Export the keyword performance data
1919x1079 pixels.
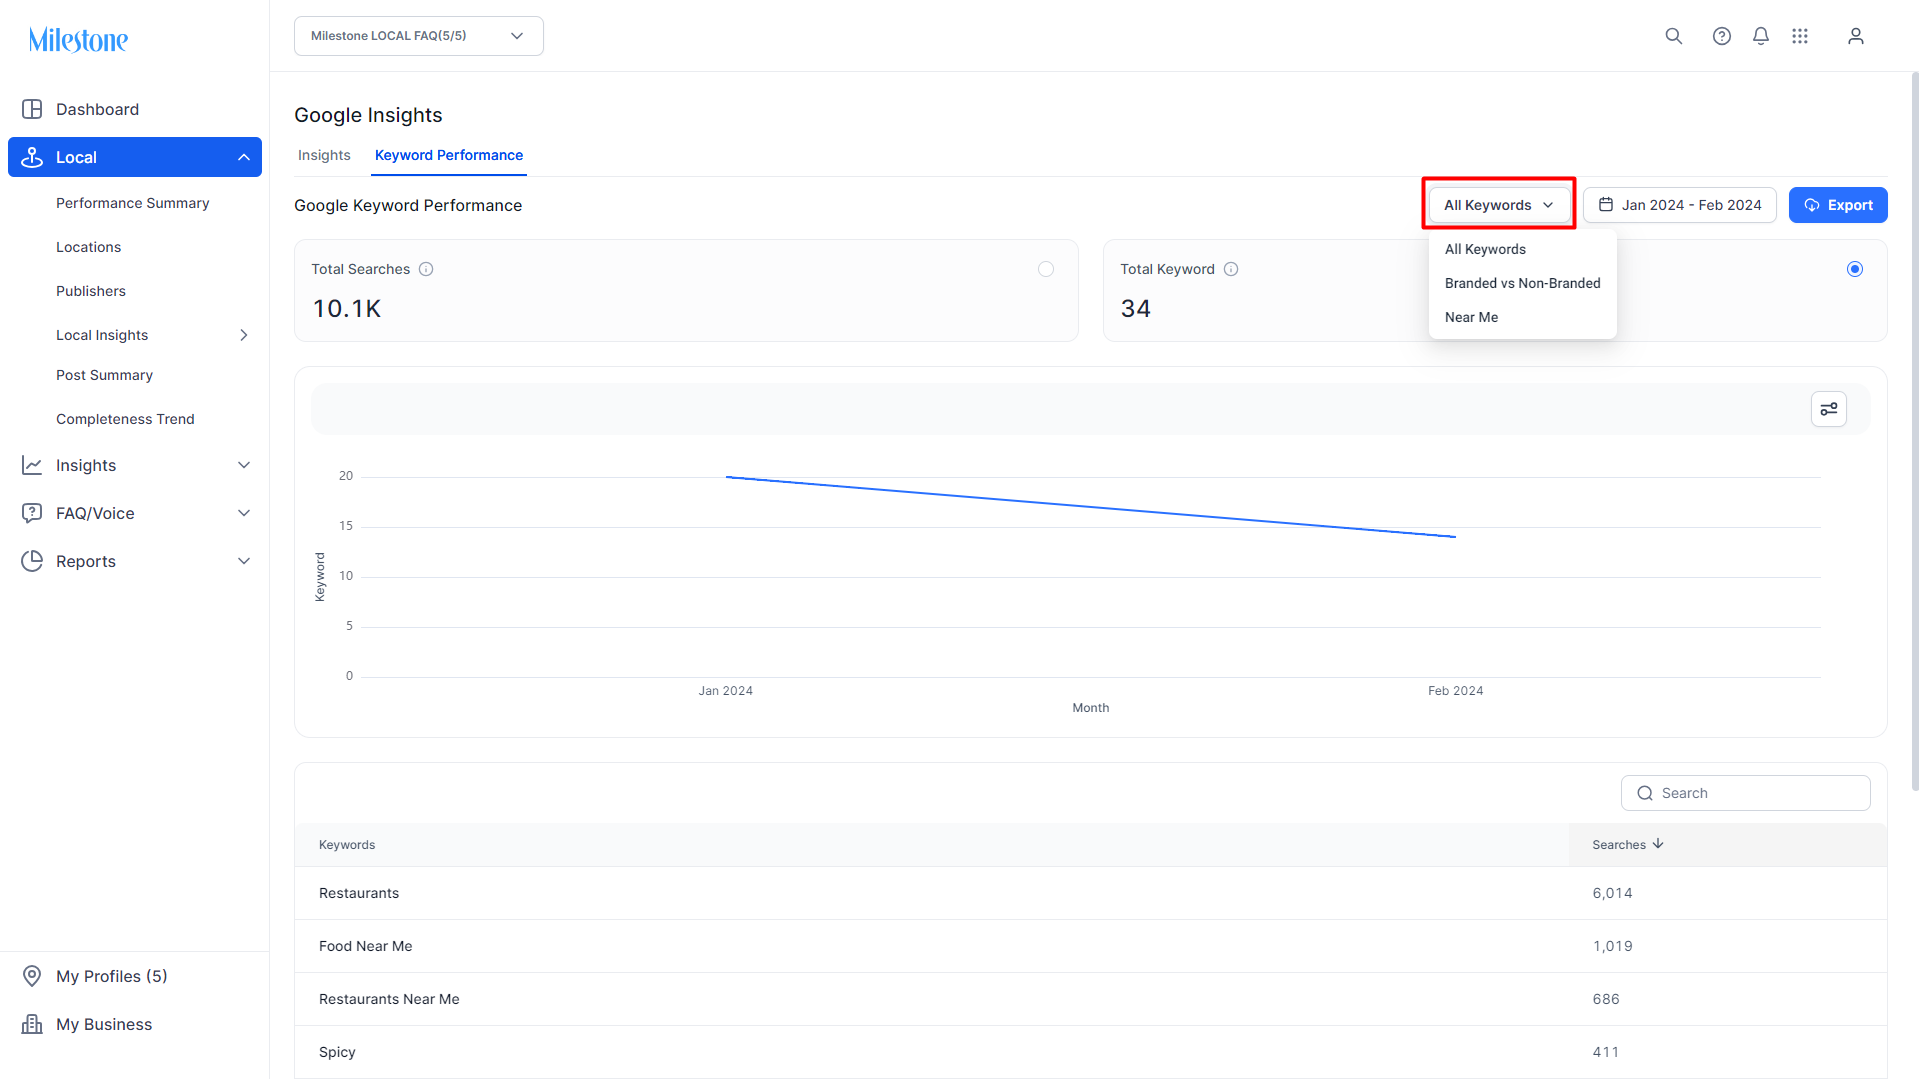click(1838, 205)
